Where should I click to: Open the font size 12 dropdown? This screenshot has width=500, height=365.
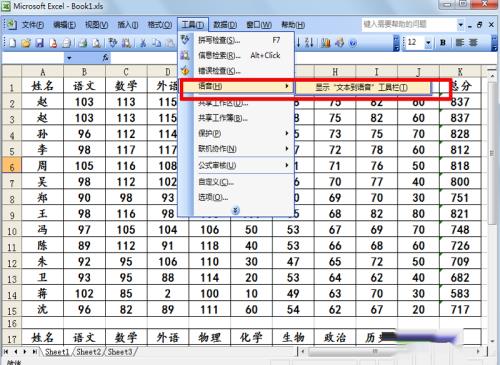pyautogui.click(x=428, y=43)
